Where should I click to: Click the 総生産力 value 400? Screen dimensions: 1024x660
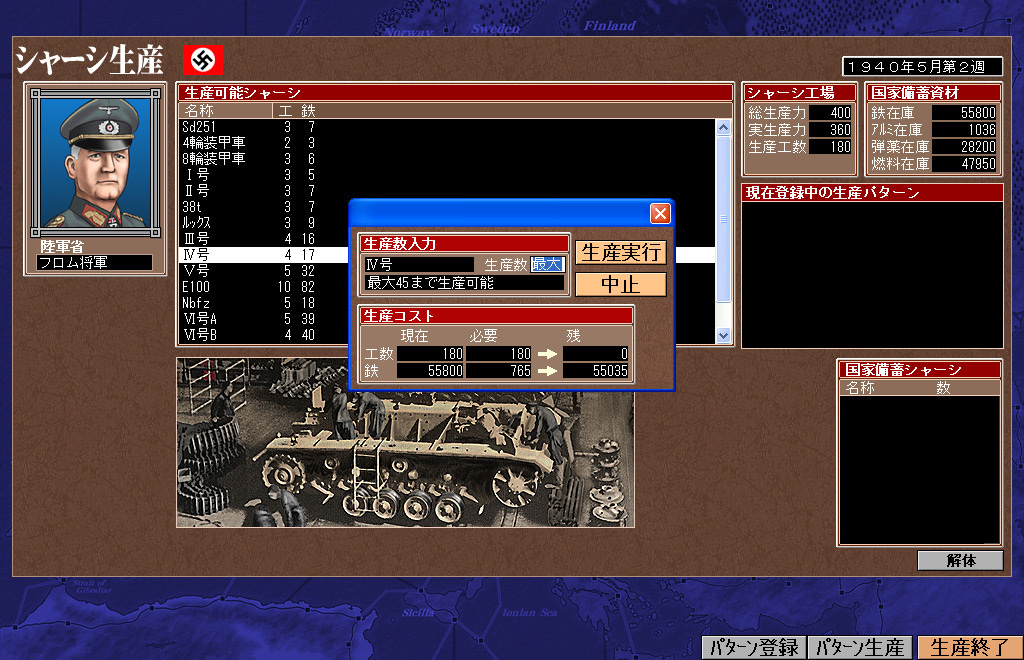coord(830,113)
